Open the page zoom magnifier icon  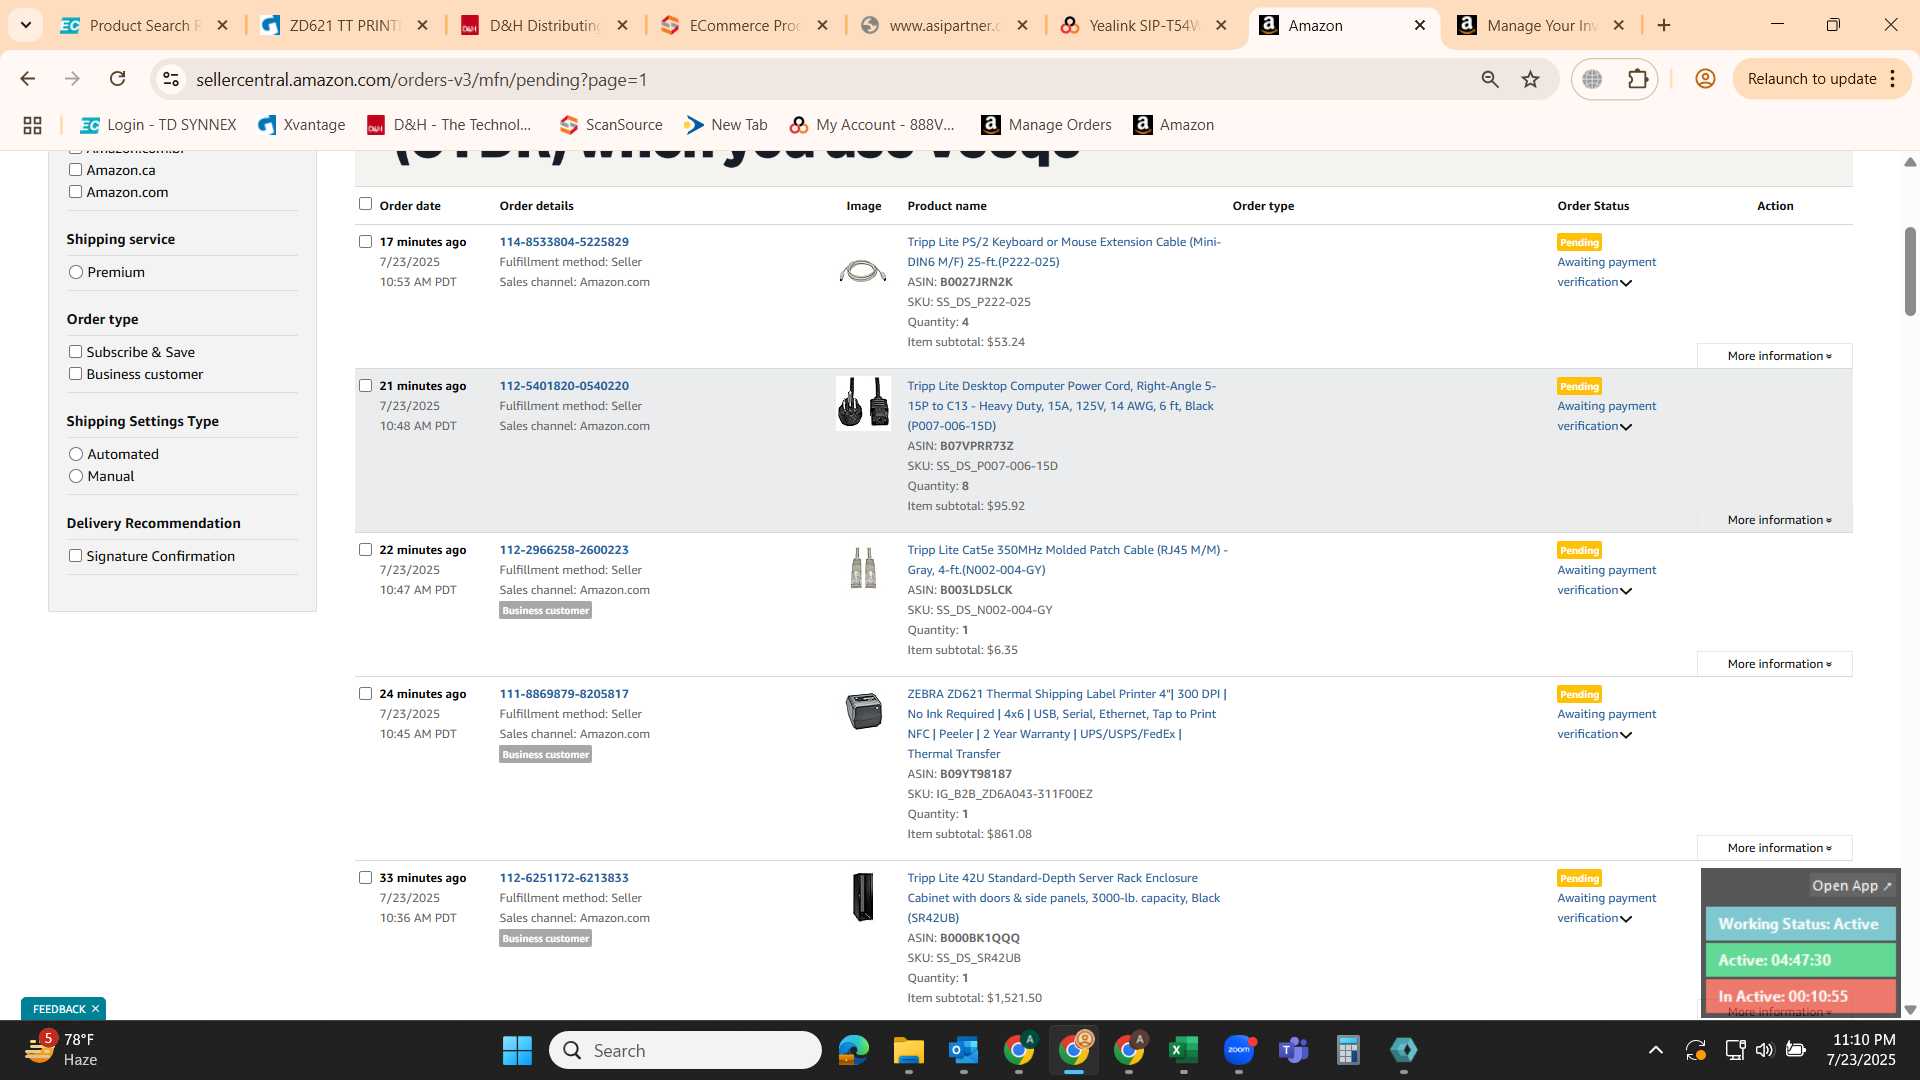tap(1490, 79)
